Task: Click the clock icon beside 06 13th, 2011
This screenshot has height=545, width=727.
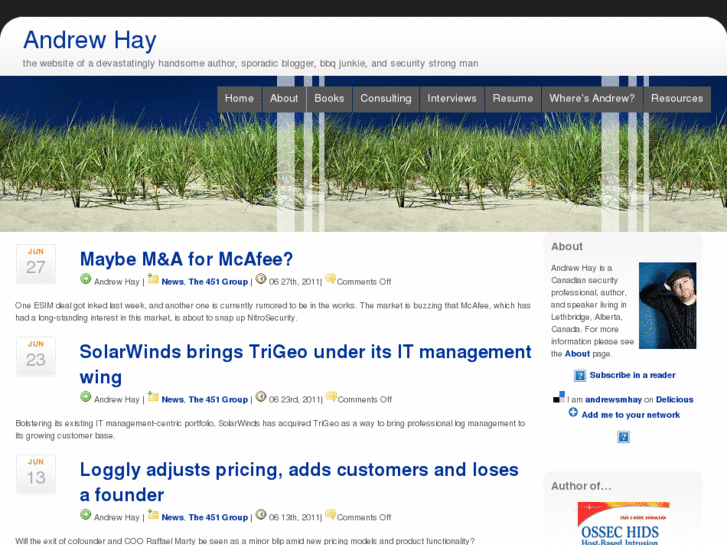Action: coord(261,514)
